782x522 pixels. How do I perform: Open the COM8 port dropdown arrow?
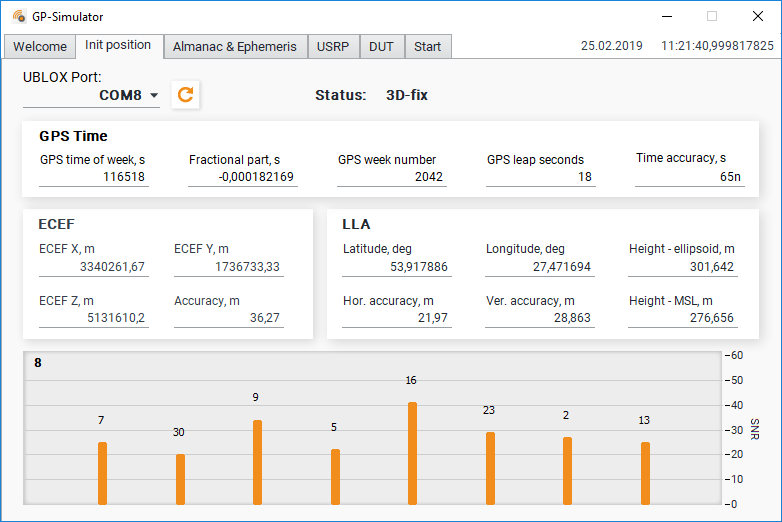(x=154, y=95)
